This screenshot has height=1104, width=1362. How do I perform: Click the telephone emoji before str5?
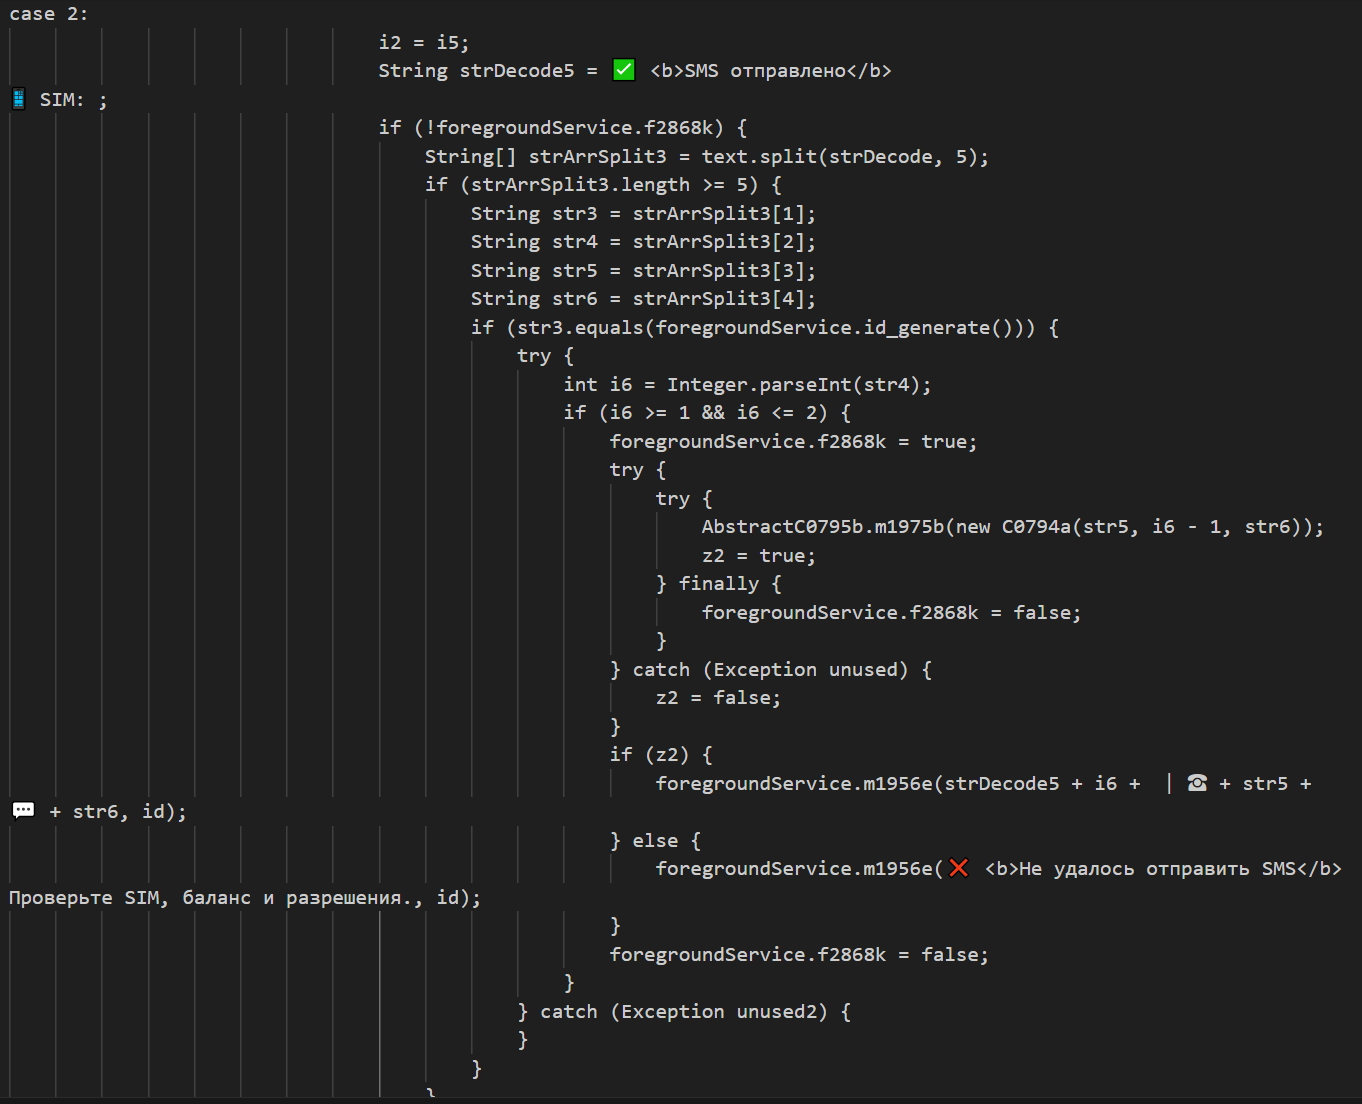point(1196,783)
